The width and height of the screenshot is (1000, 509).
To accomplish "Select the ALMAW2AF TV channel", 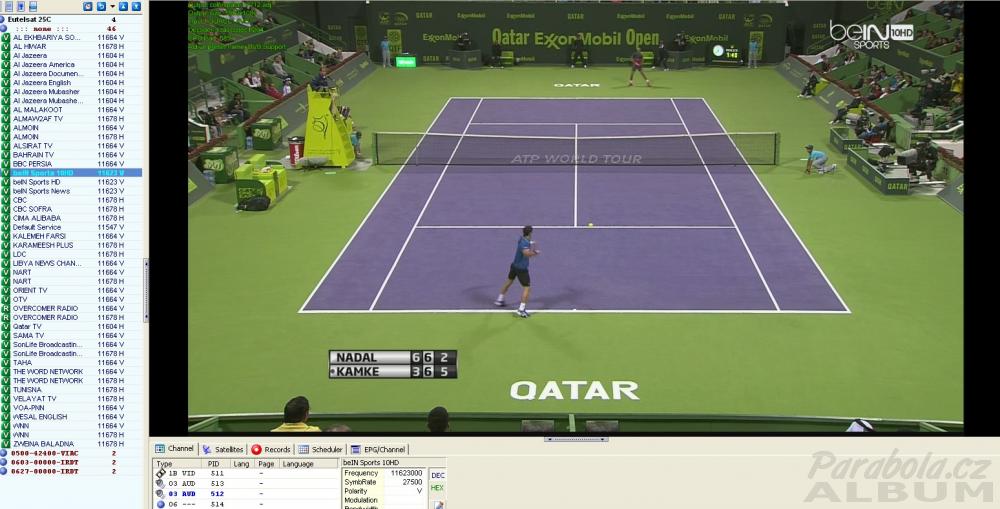I will click(x=71, y=119).
